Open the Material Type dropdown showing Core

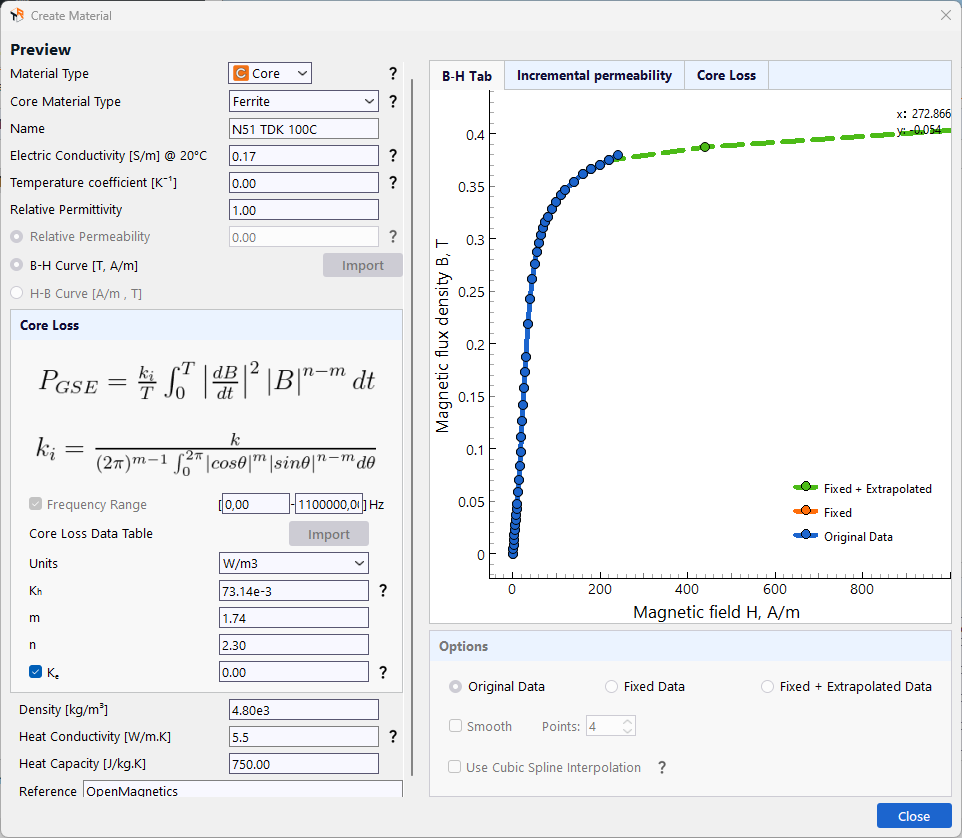click(270, 73)
